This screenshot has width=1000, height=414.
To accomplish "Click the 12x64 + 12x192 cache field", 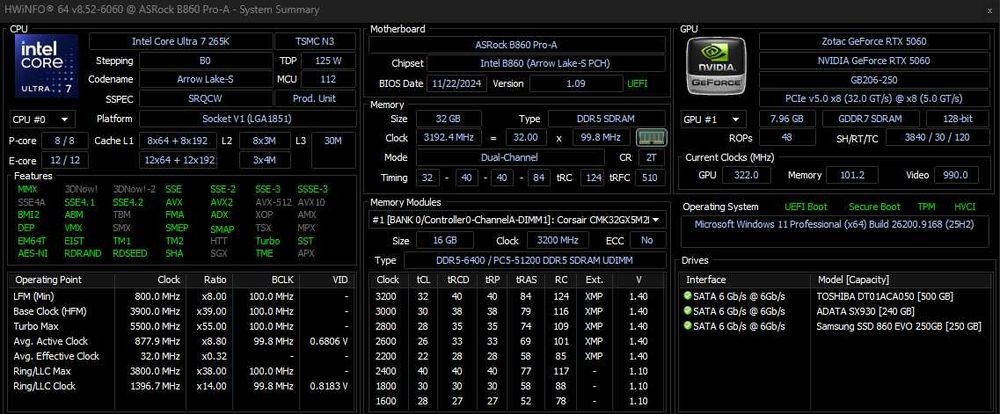I will click(x=180, y=160).
